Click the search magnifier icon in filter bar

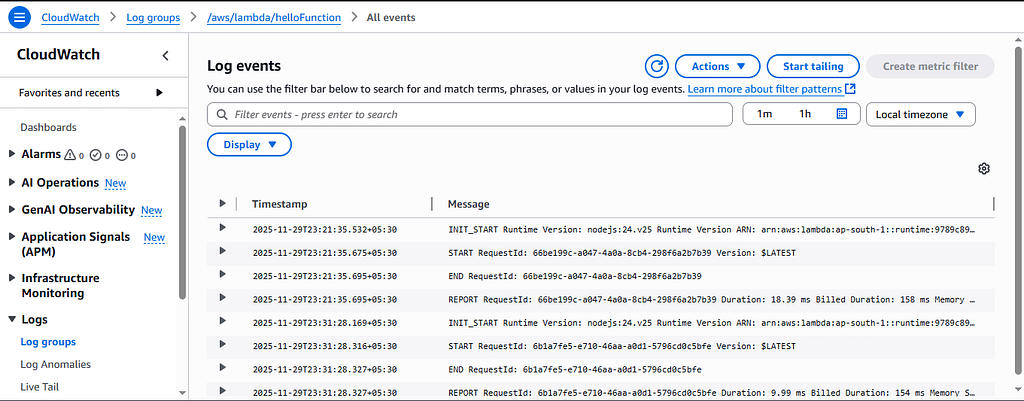(x=221, y=114)
